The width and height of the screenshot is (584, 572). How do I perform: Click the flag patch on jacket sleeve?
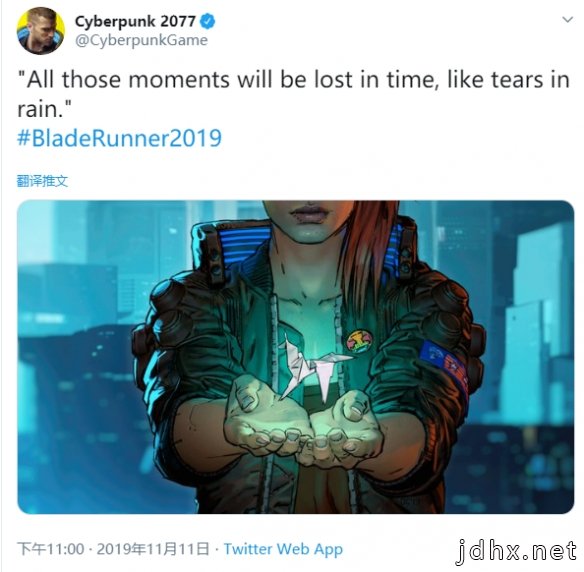[445, 364]
